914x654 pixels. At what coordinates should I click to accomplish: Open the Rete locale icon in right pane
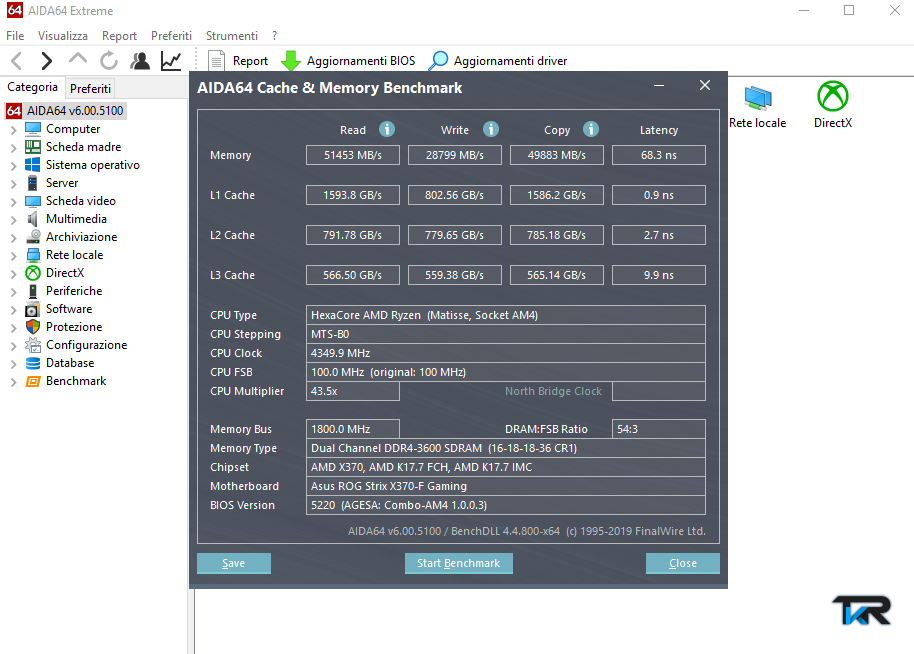click(758, 98)
